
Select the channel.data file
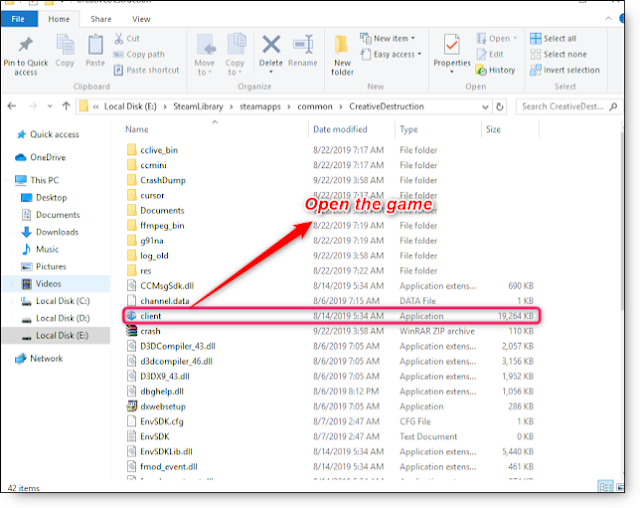point(331,301)
